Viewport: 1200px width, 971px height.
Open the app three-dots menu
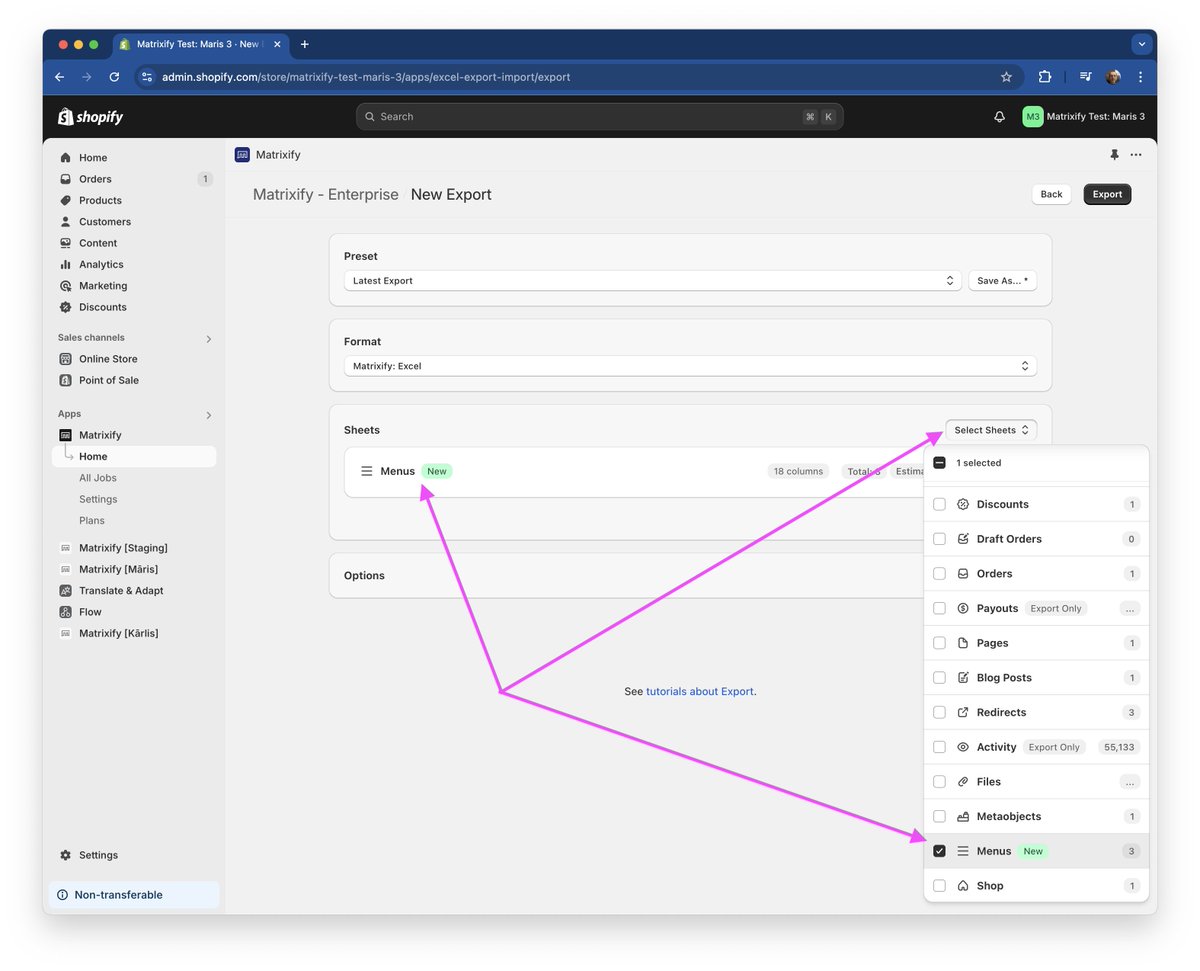[x=1136, y=155]
